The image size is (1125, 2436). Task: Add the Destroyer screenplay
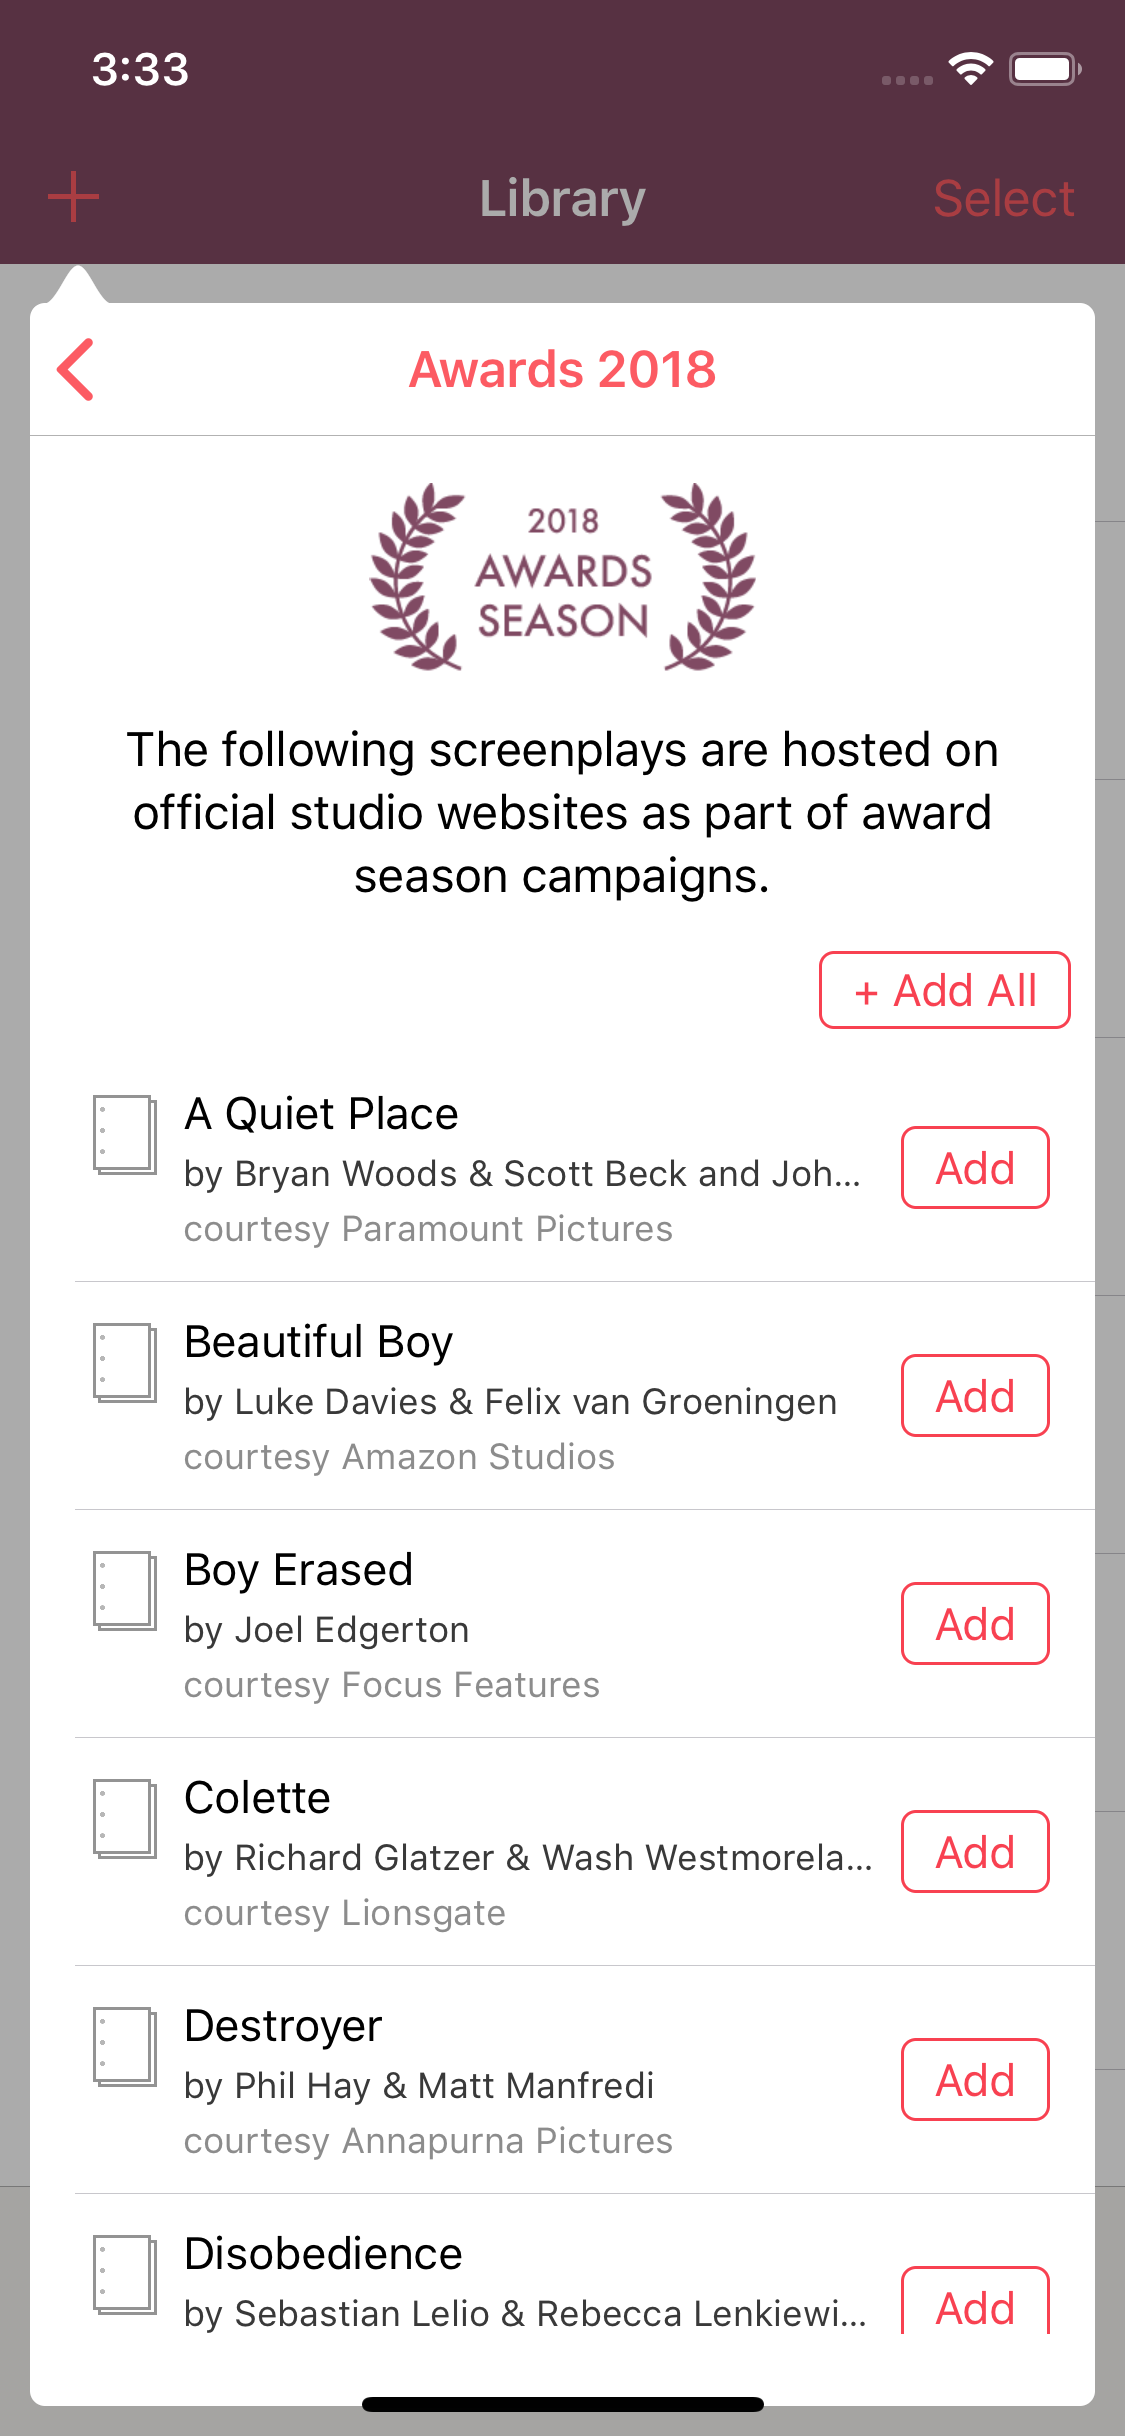tap(975, 2080)
